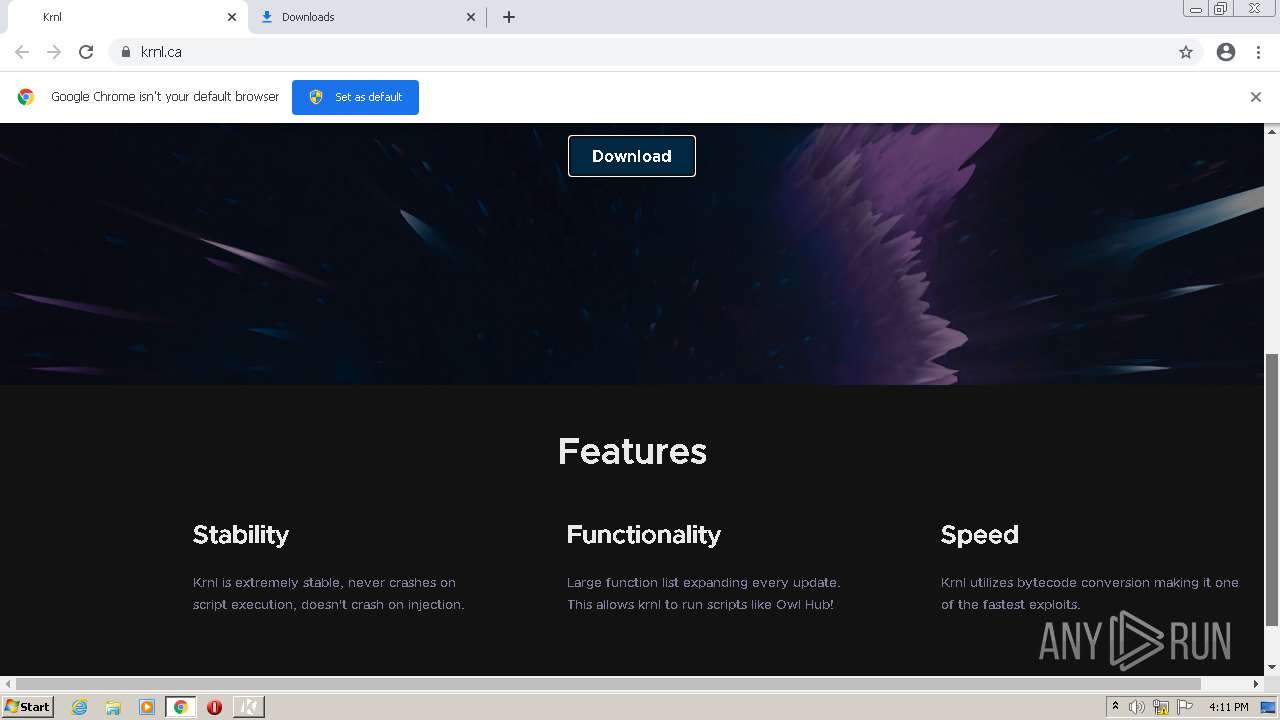The width and height of the screenshot is (1280, 720).
Task: Open Chrome profile account icon
Action: click(1226, 52)
